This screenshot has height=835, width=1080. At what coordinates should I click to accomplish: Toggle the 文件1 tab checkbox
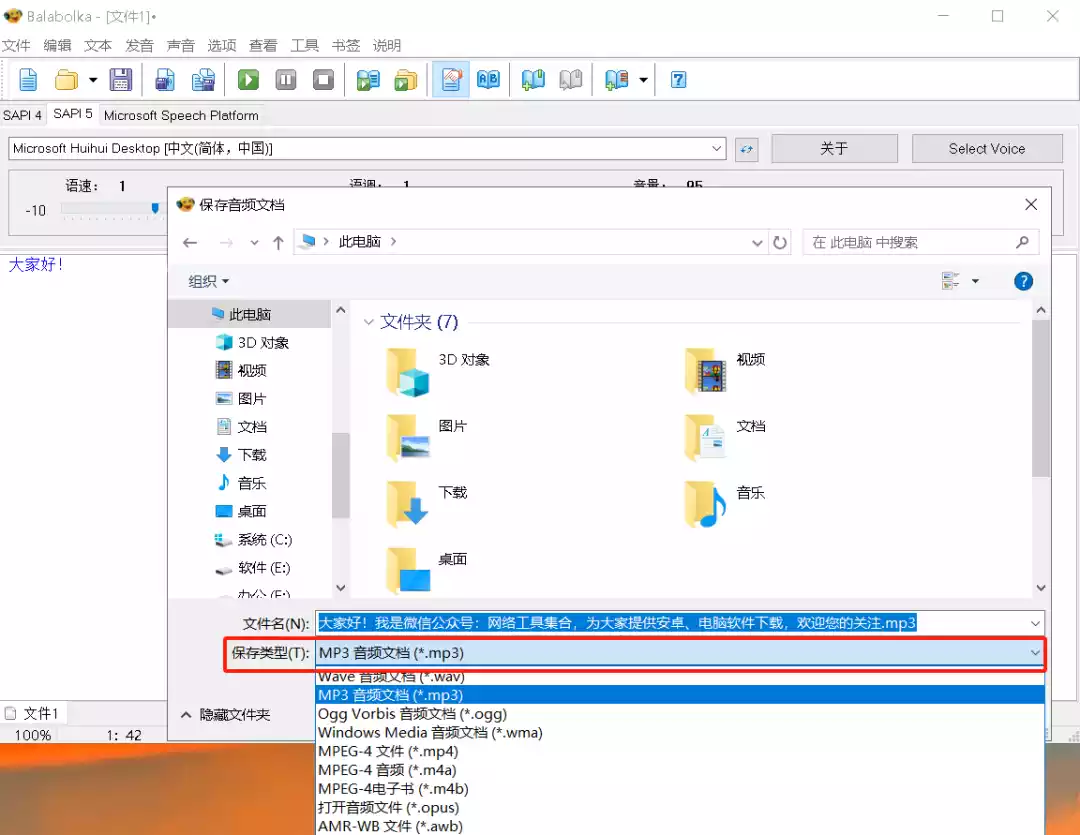click(x=10, y=713)
